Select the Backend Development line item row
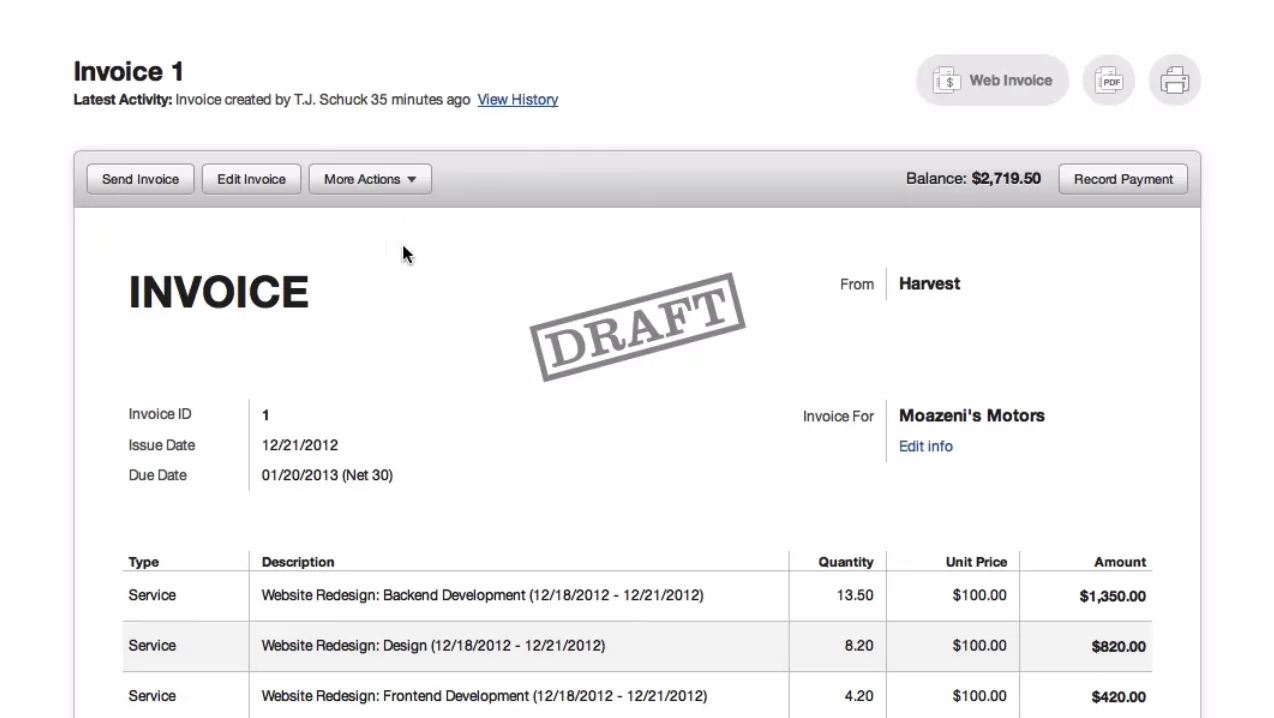This screenshot has width=1274, height=718. pyautogui.click(x=637, y=595)
